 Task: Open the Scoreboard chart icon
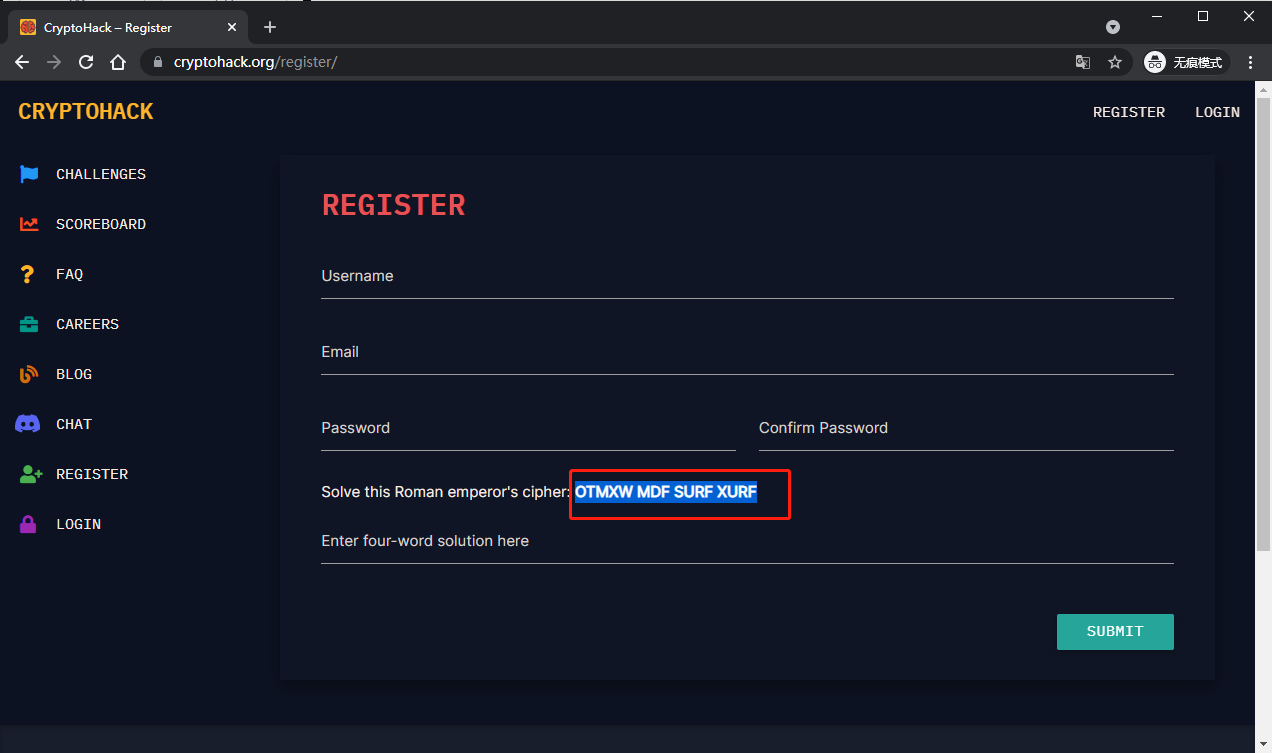(29, 224)
